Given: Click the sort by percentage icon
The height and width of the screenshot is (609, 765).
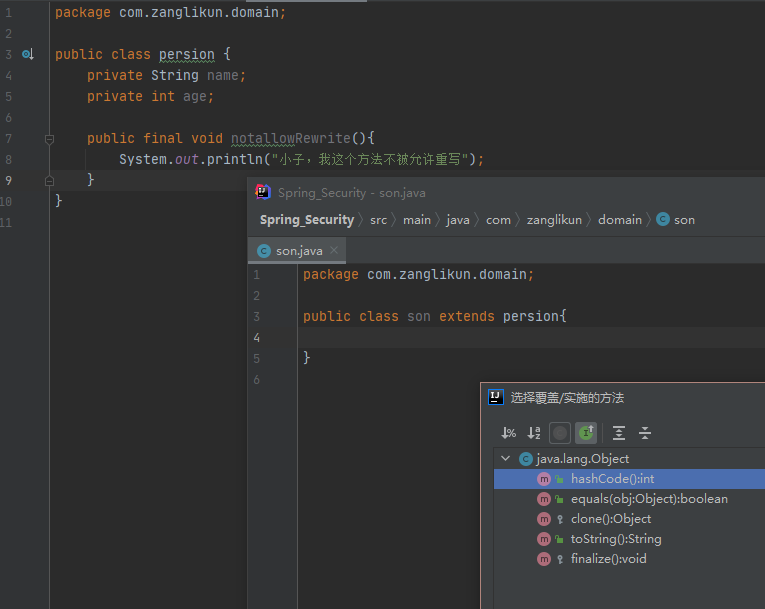Looking at the screenshot, I should 509,433.
